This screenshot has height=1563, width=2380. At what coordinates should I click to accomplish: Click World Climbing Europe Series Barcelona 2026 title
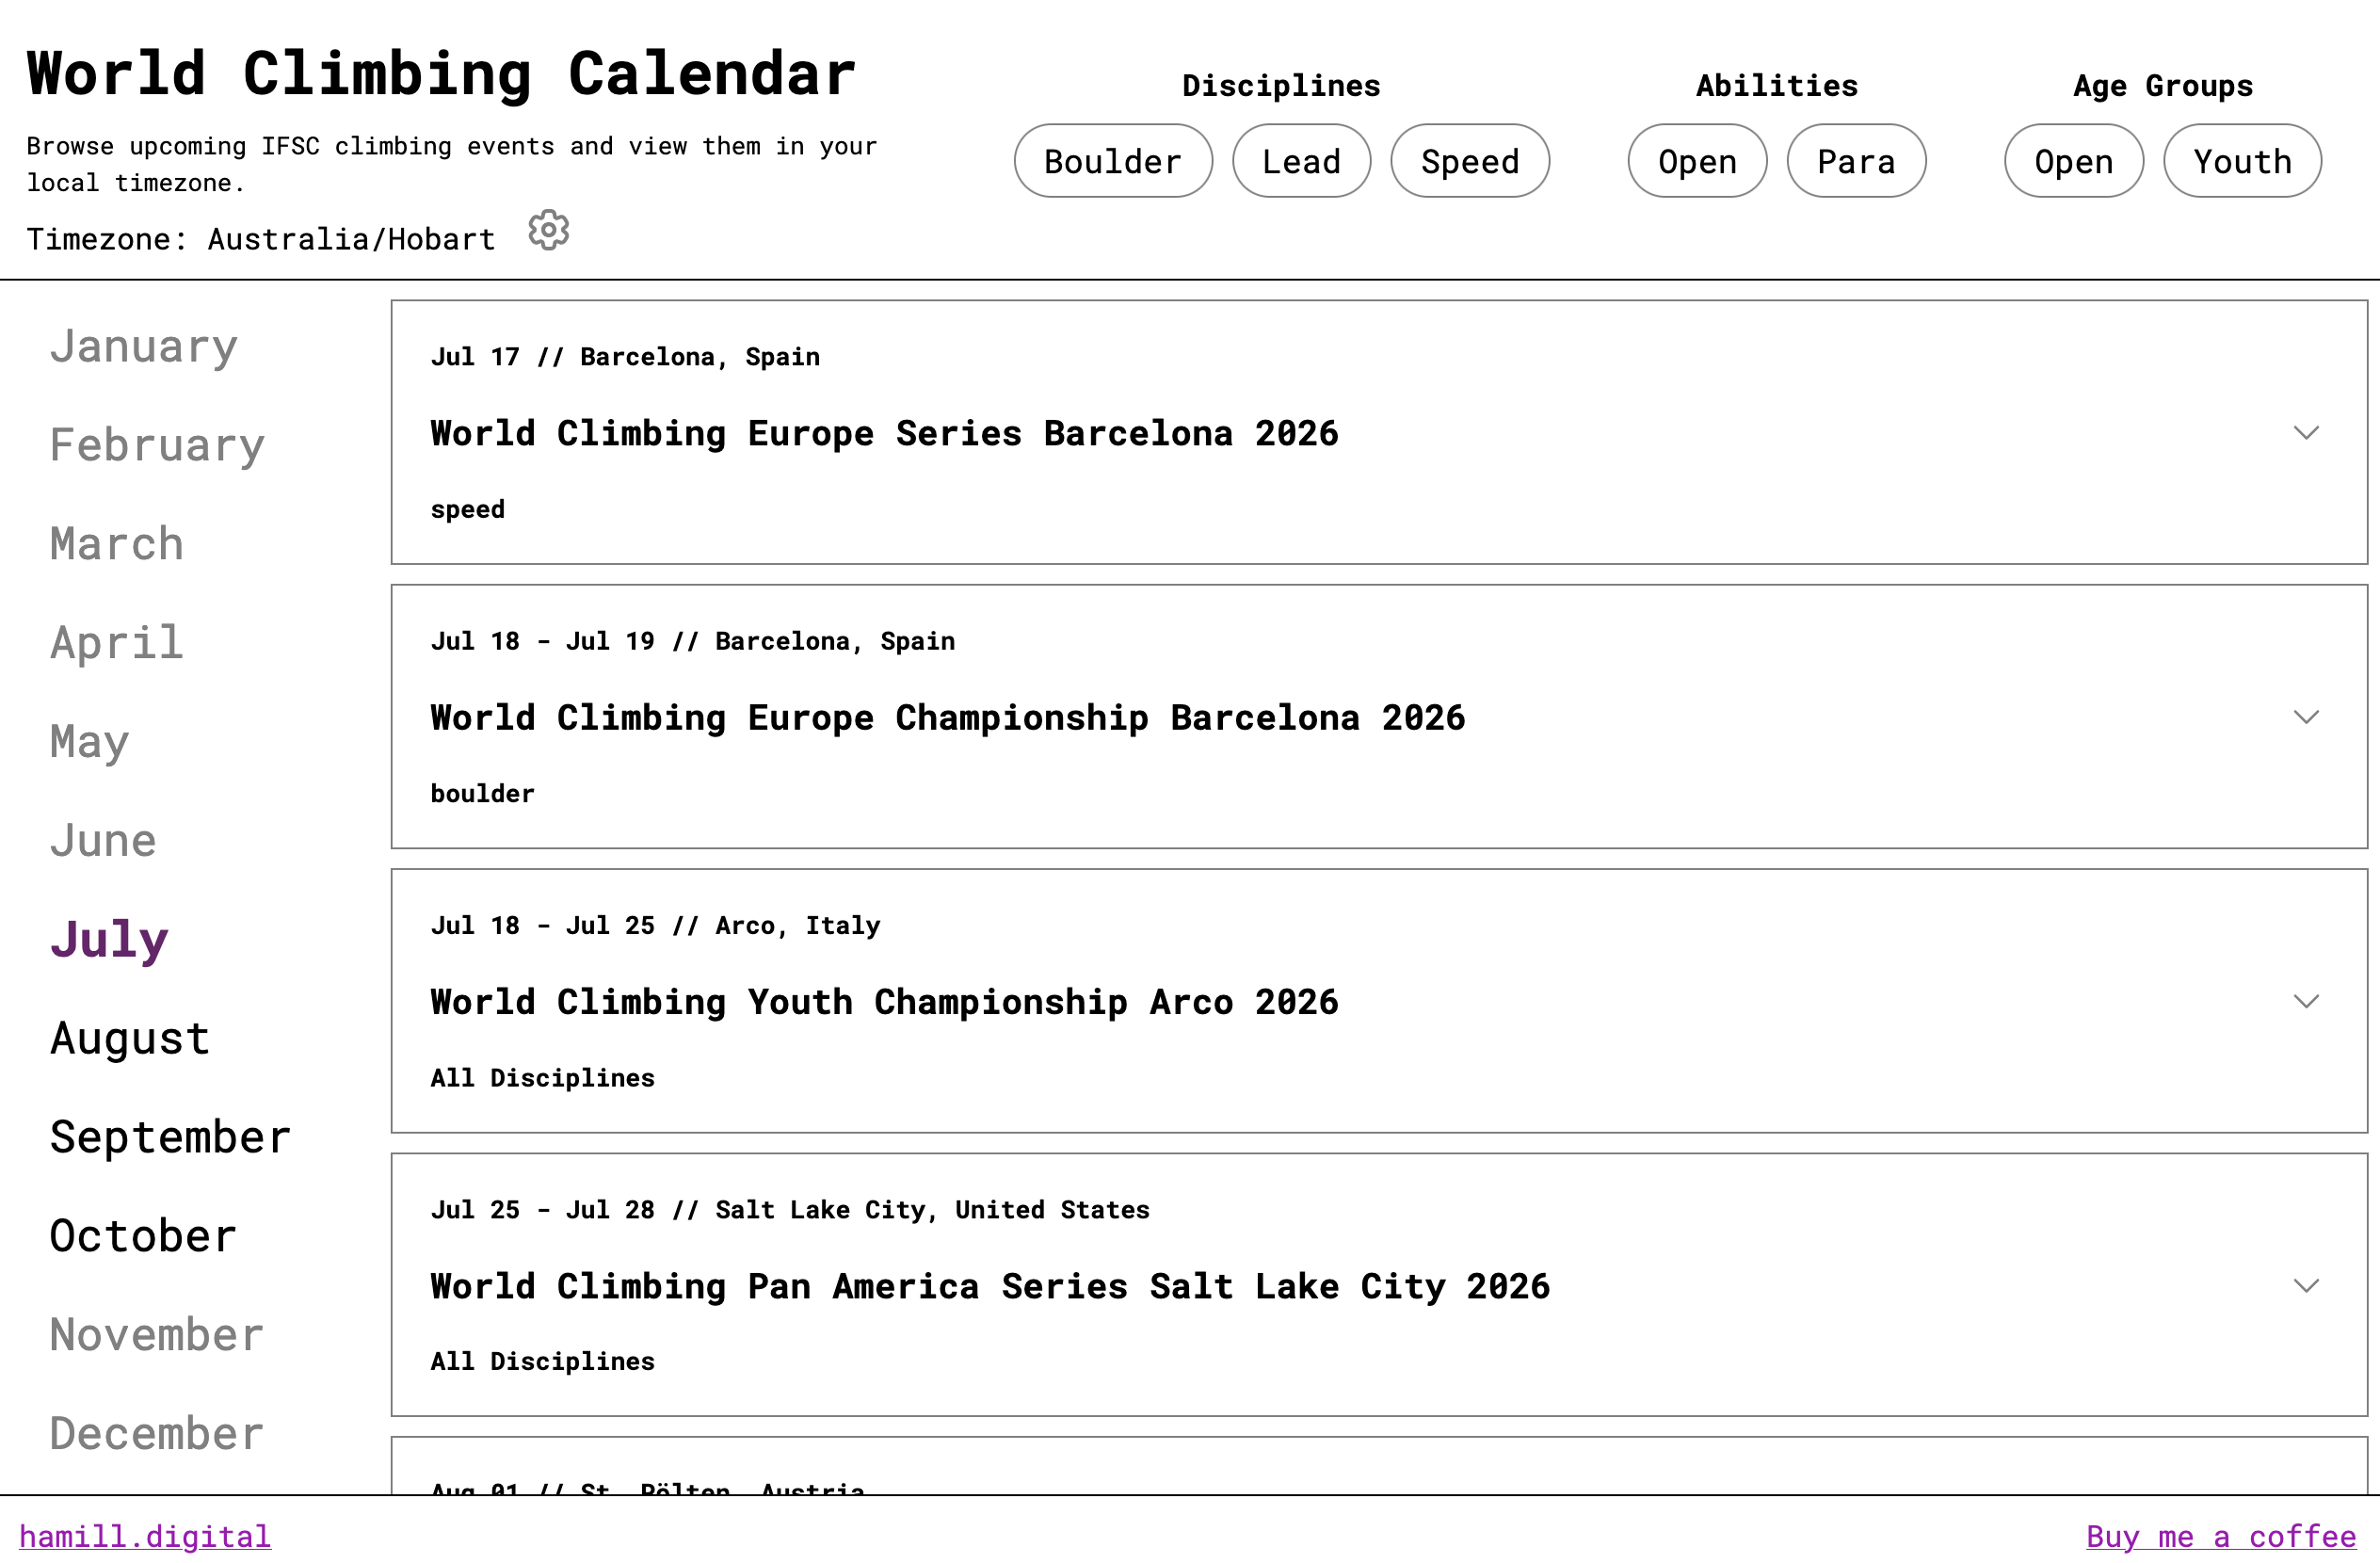(x=884, y=433)
